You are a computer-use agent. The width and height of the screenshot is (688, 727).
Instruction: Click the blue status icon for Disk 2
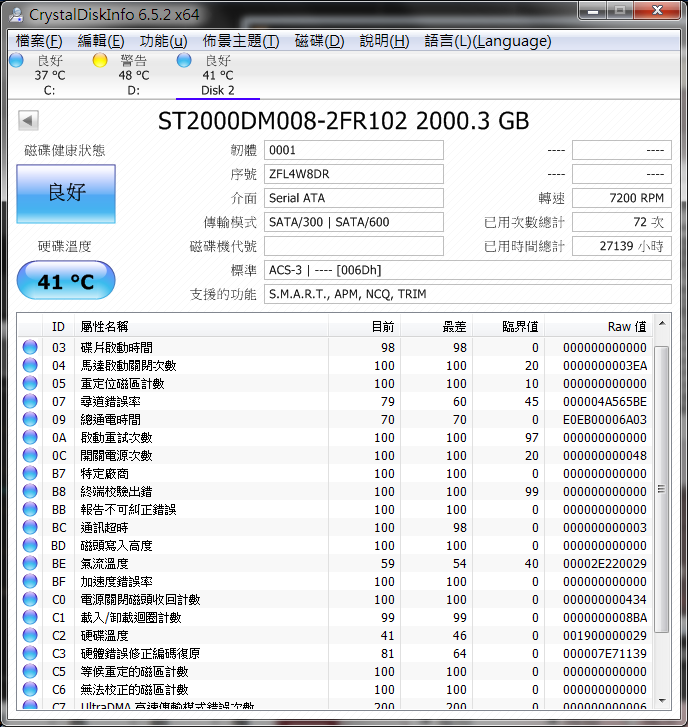pos(184,60)
